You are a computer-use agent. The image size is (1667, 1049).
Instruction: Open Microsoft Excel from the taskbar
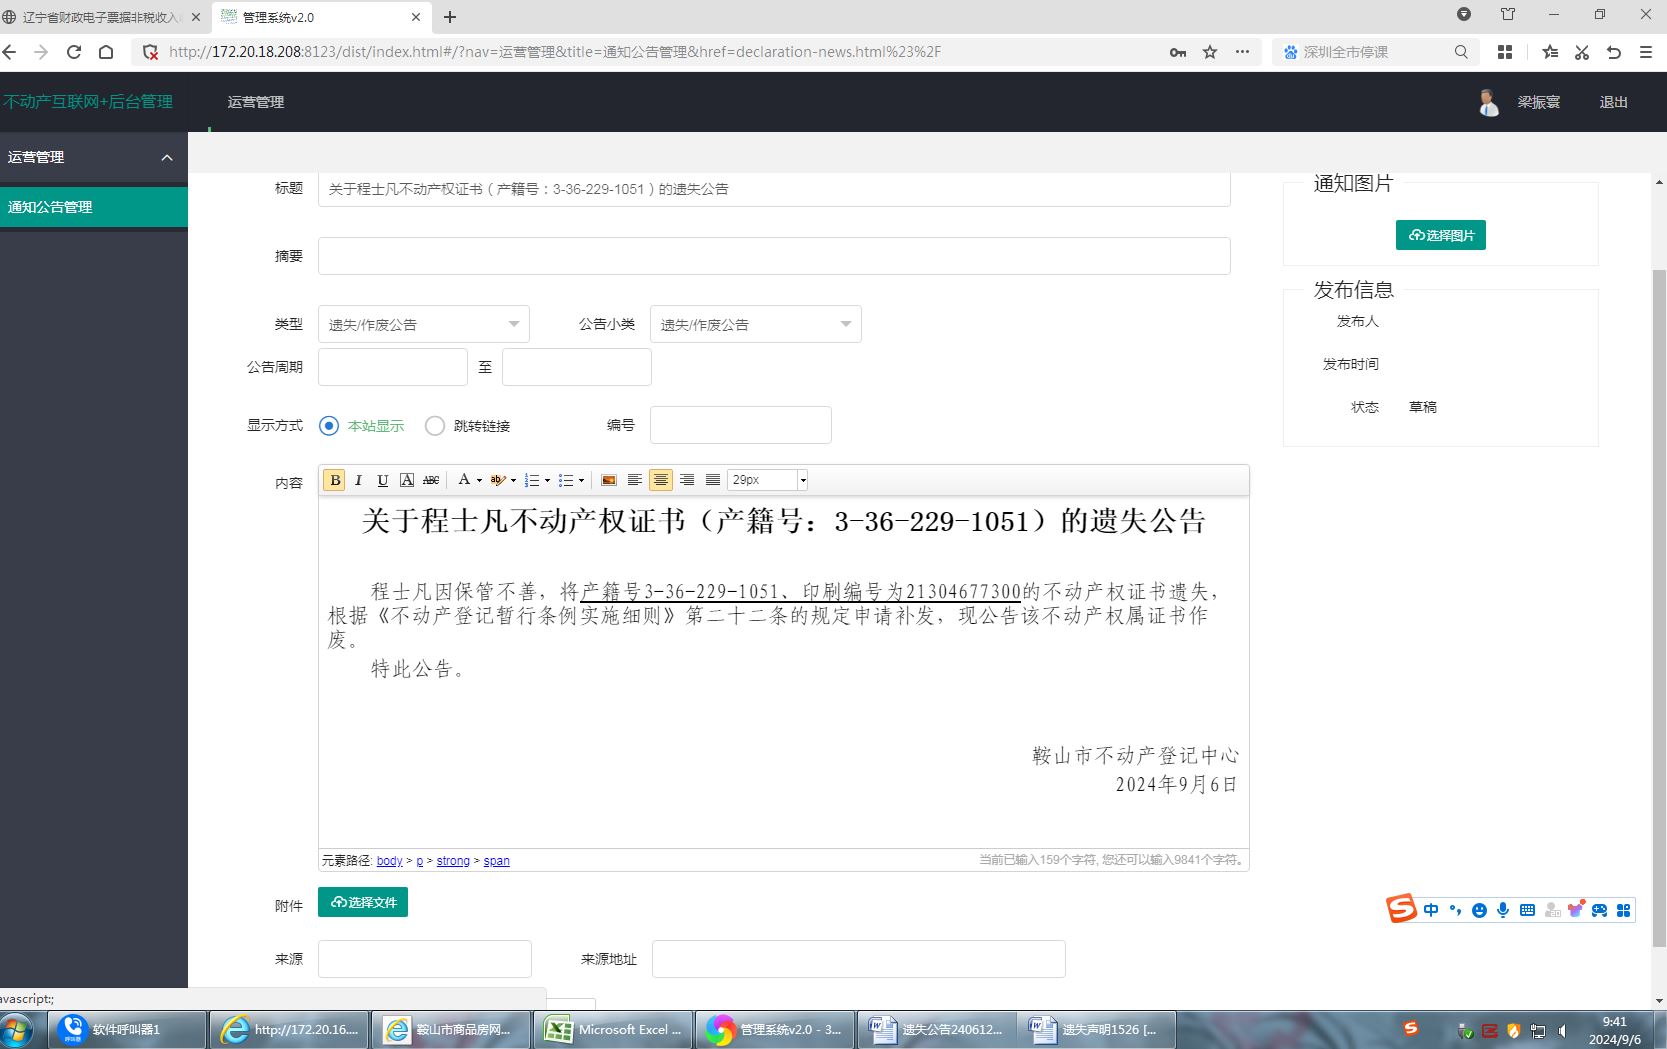click(613, 1029)
